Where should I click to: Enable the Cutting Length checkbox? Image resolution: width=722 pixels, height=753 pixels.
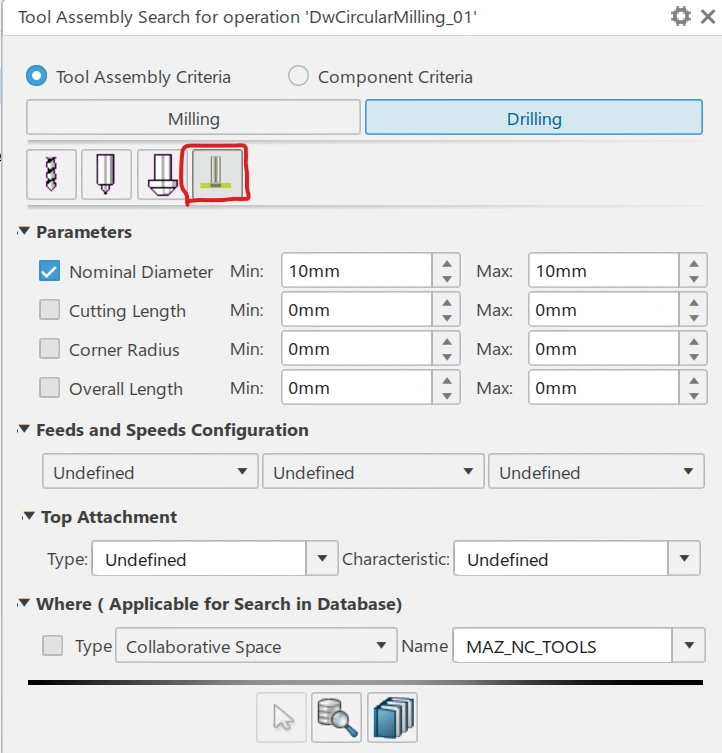click(50, 310)
